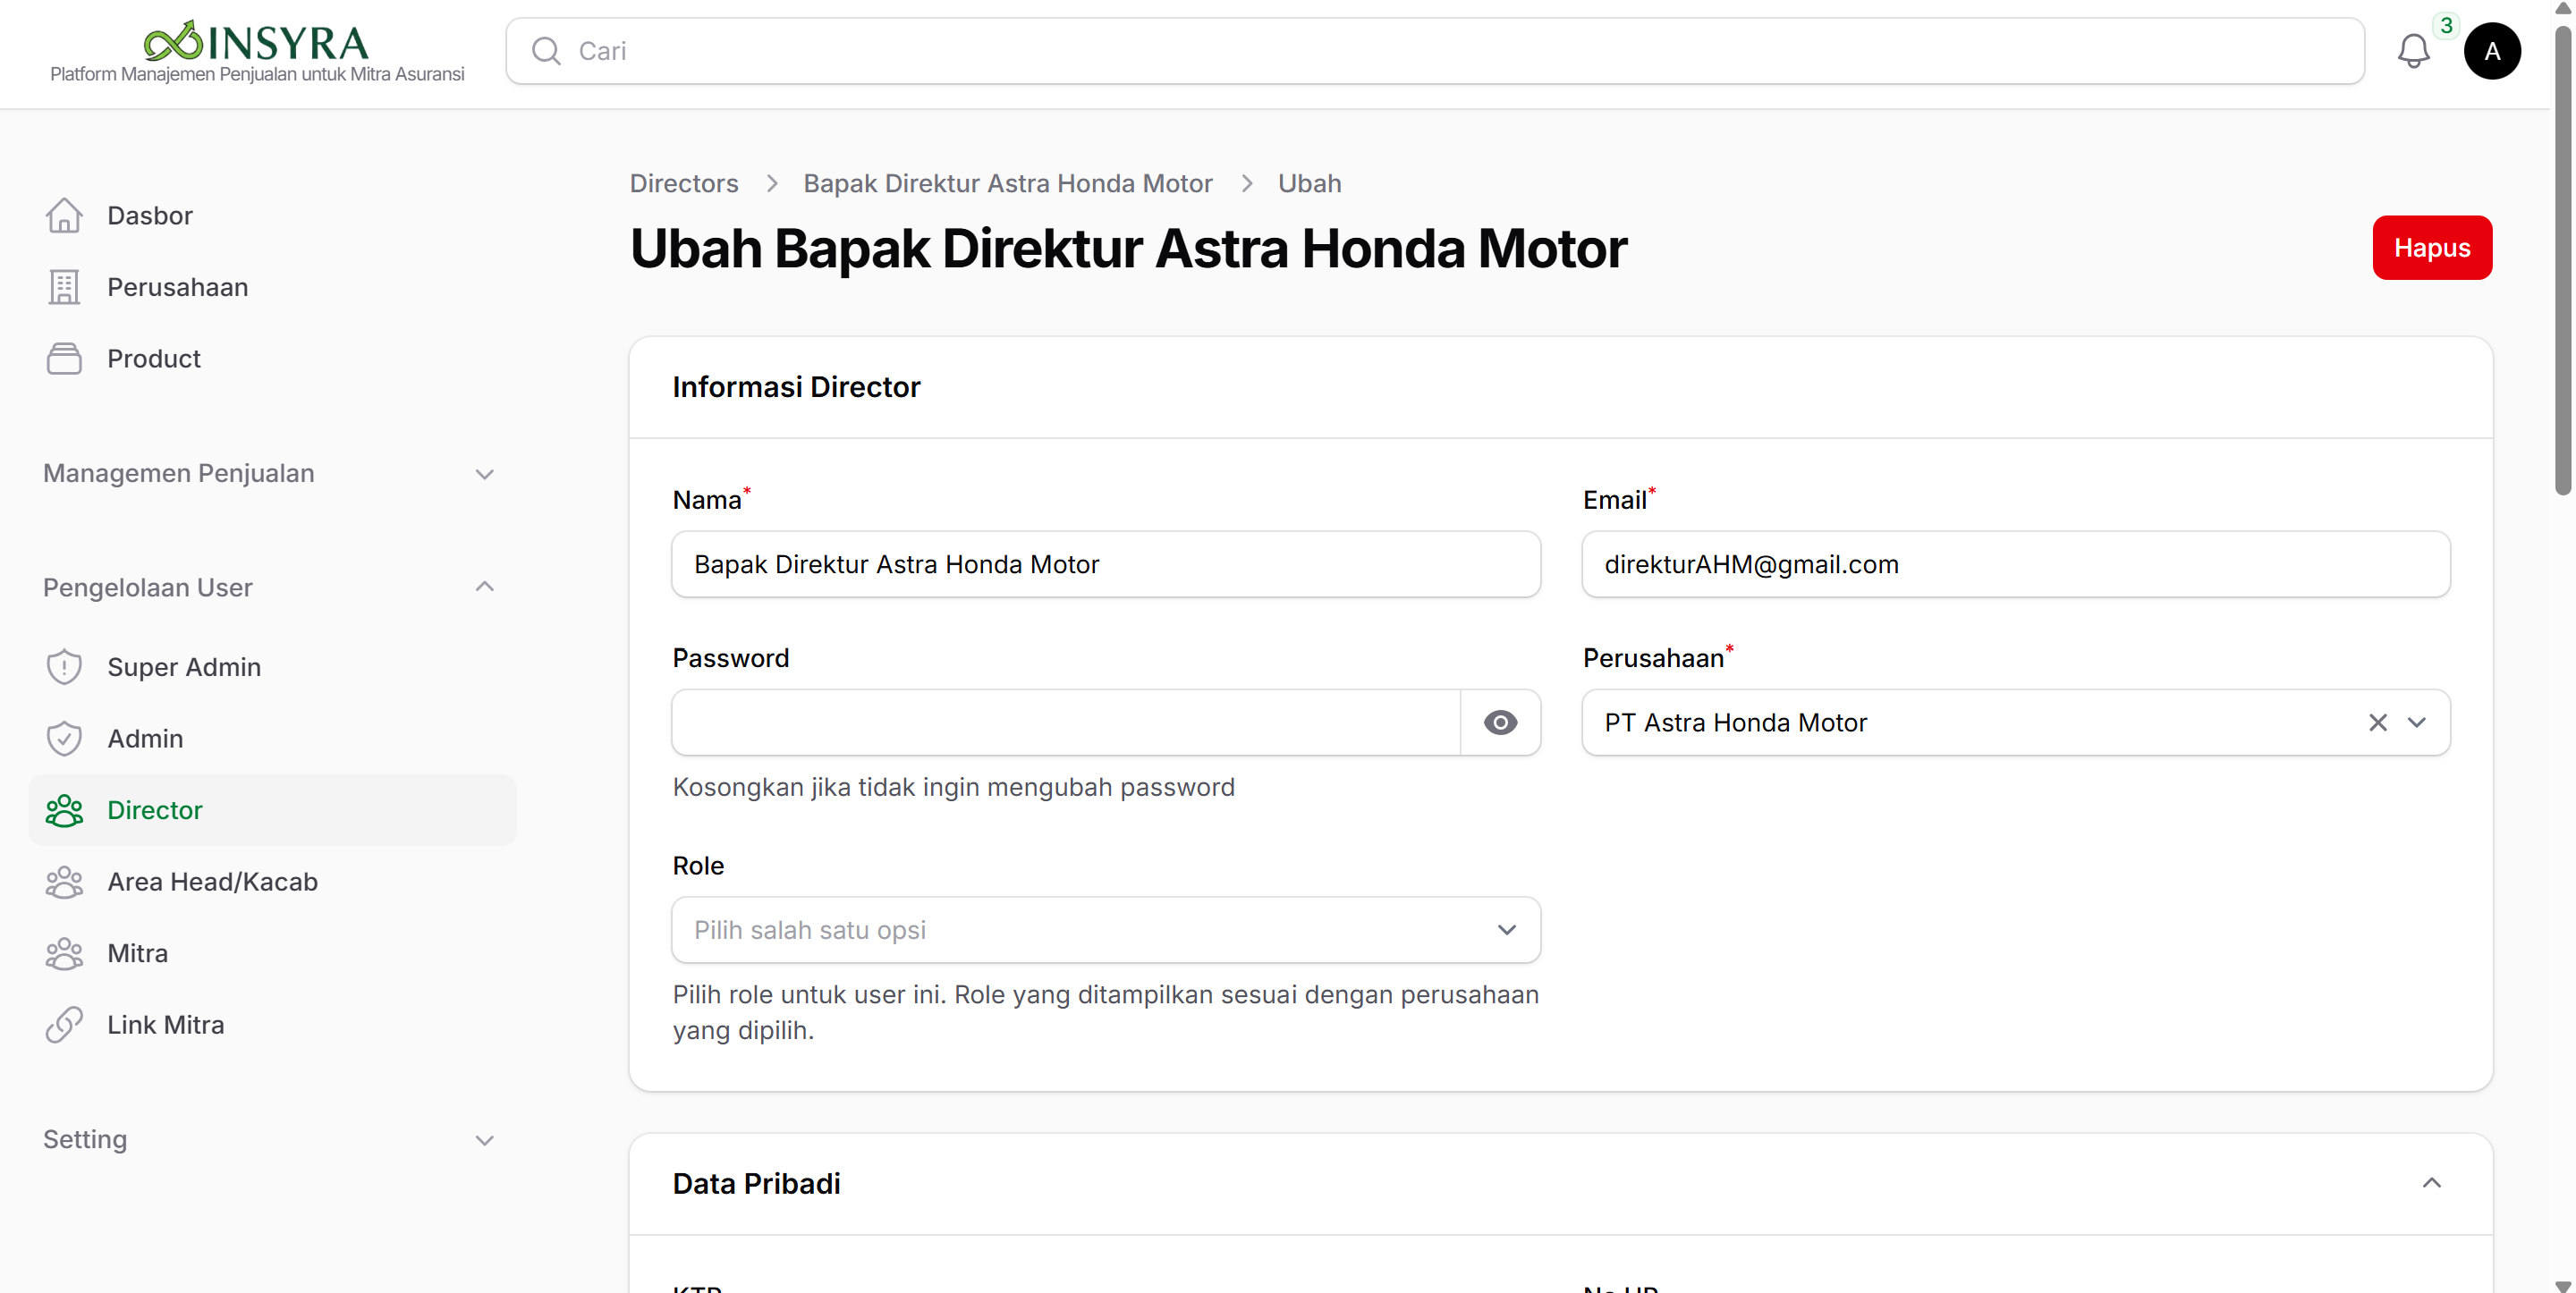Open the Perusahaan dropdown arrow
The image size is (2576, 1293).
(x=2417, y=722)
